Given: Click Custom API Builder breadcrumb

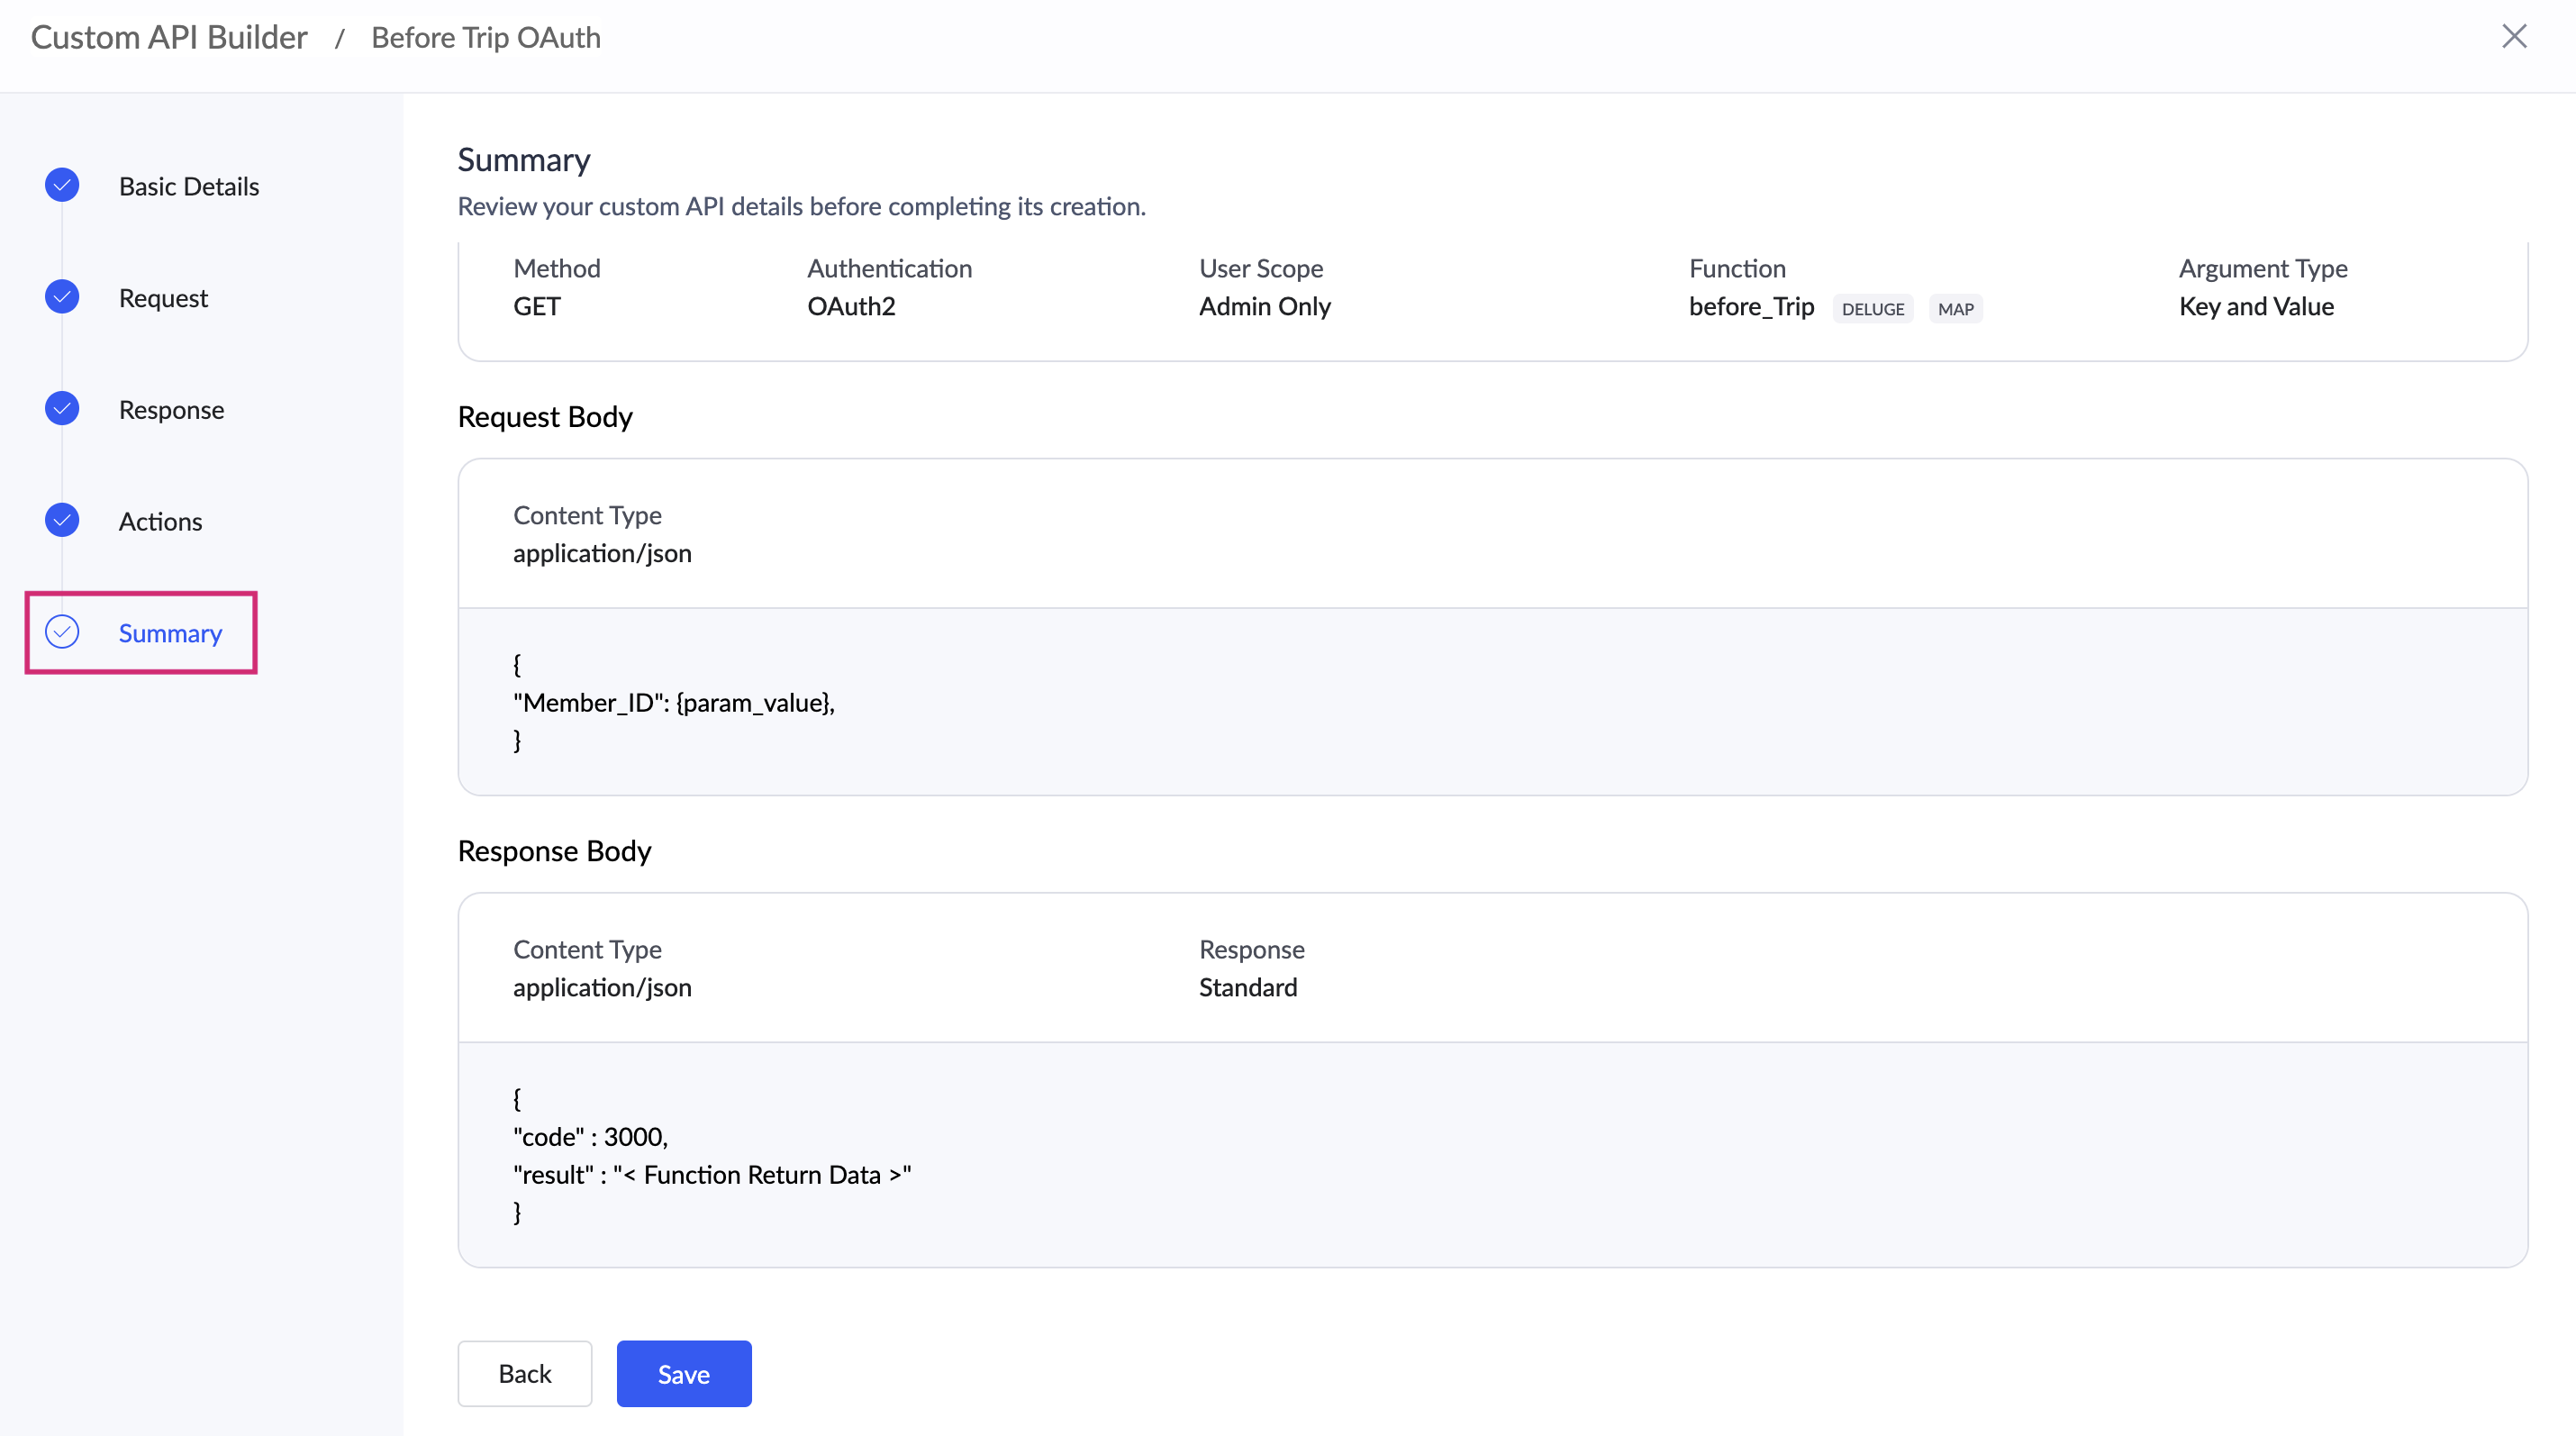Looking at the screenshot, I should click(x=169, y=37).
